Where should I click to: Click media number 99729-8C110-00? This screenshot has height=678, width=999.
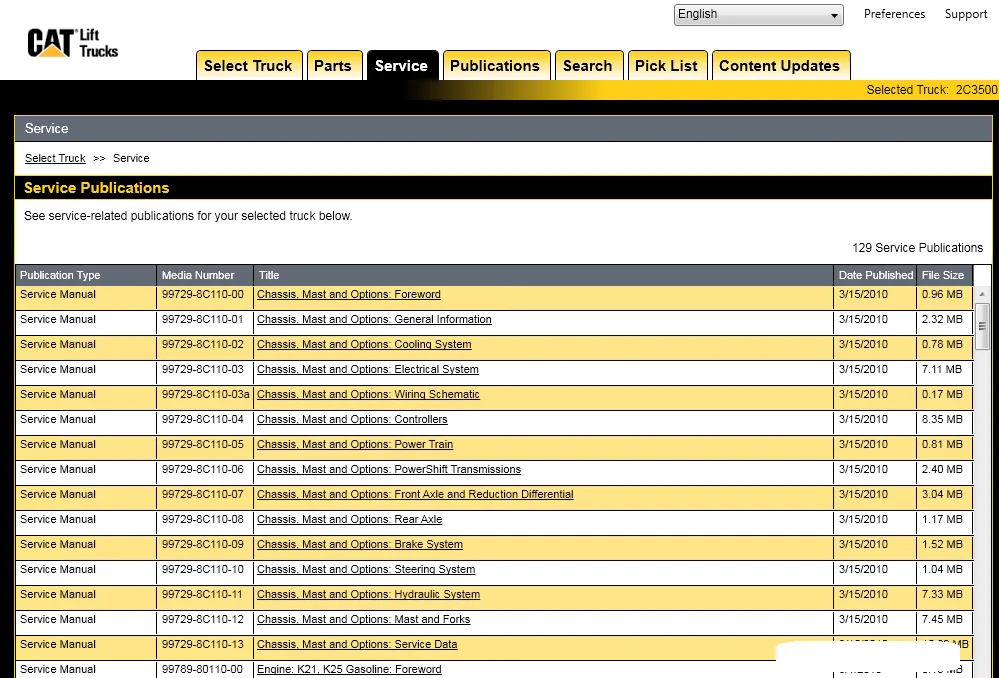203,294
